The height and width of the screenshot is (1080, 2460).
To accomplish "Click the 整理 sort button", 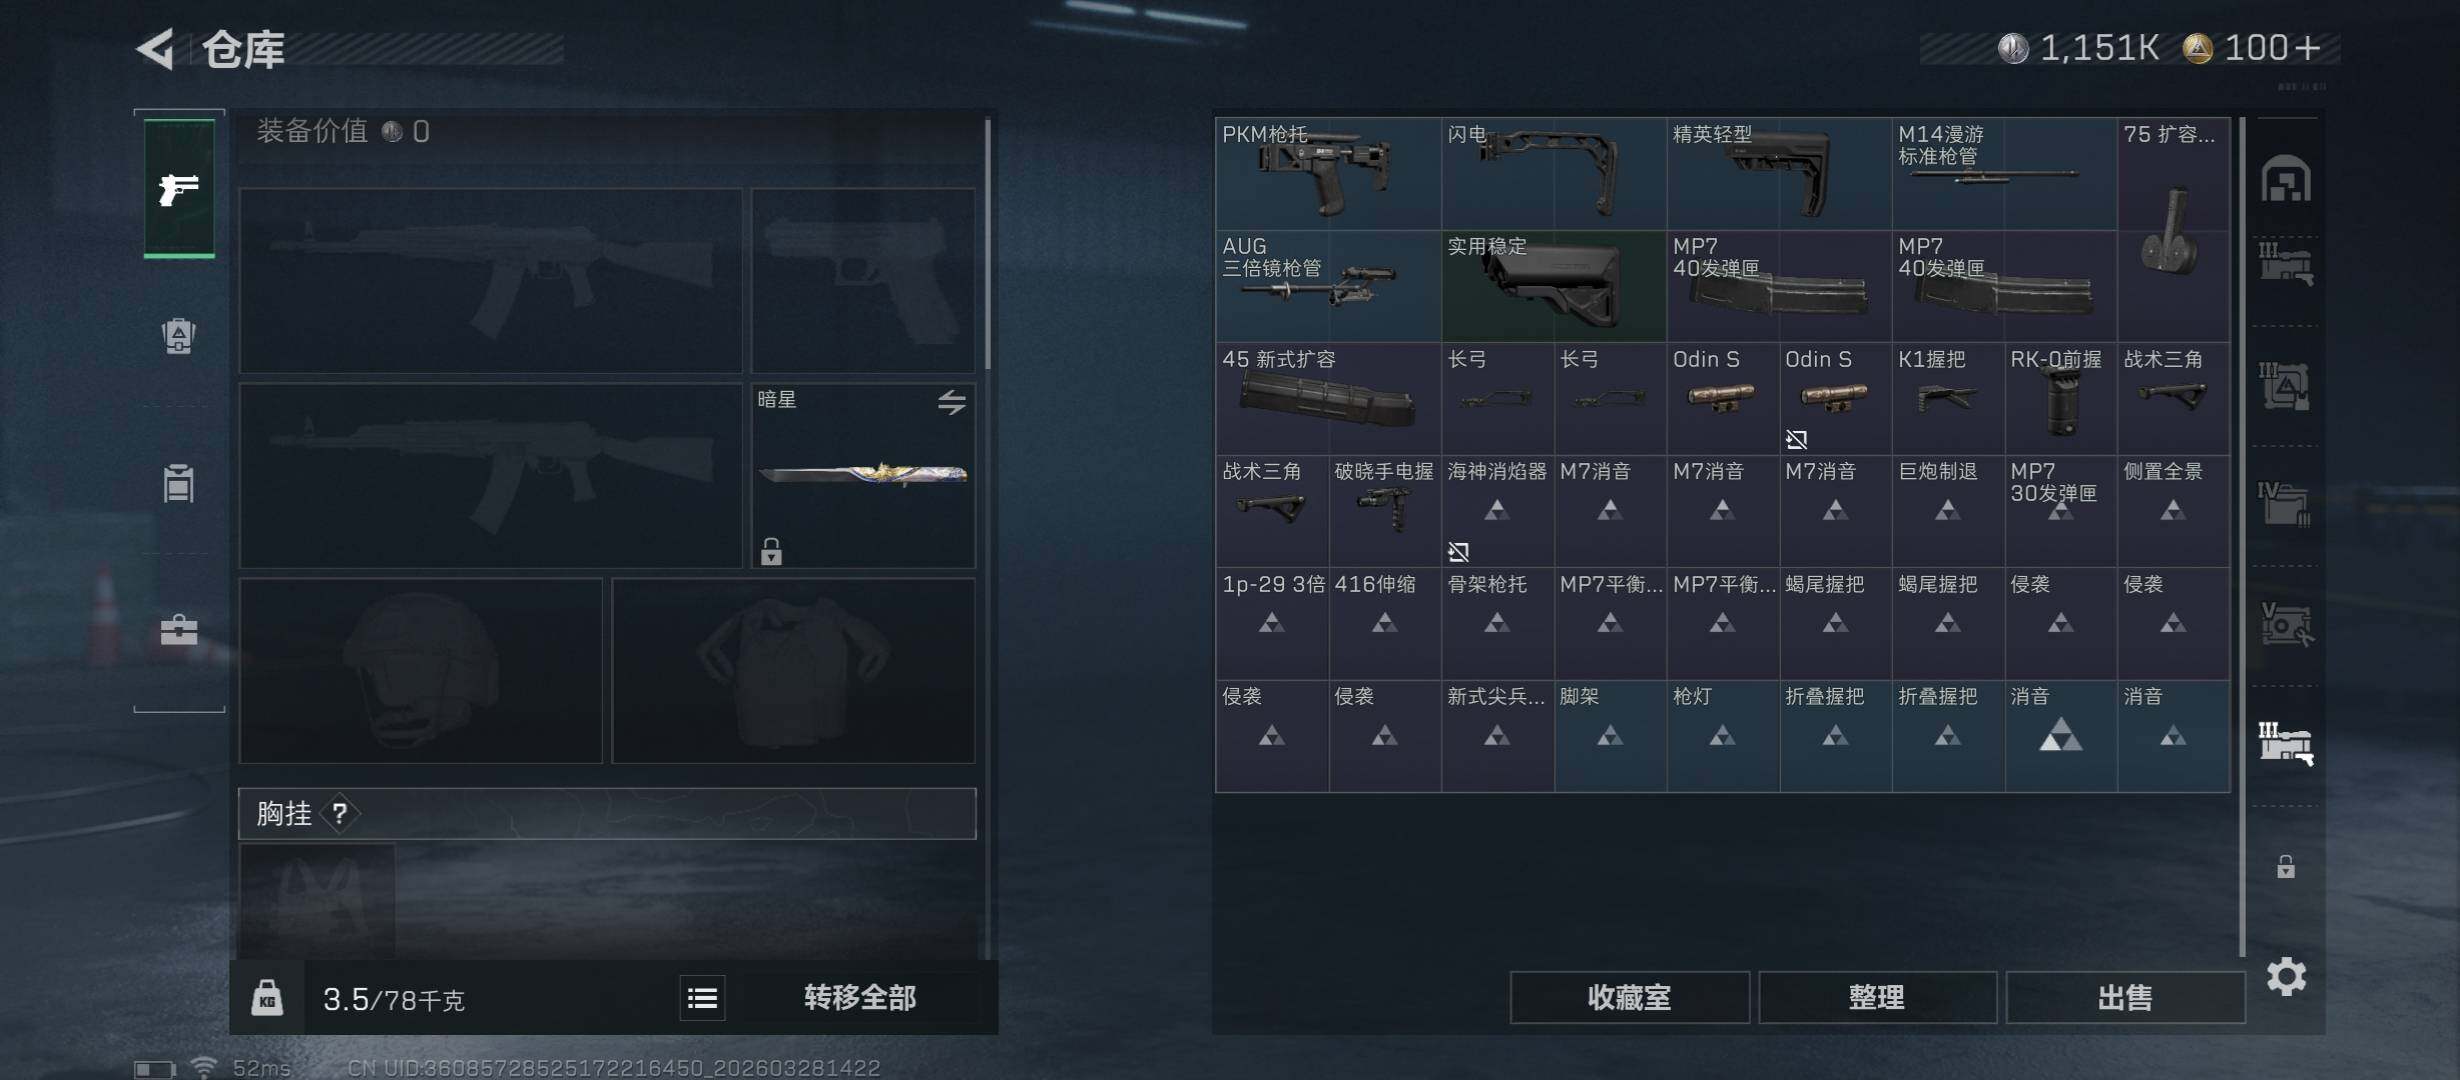I will [1877, 998].
